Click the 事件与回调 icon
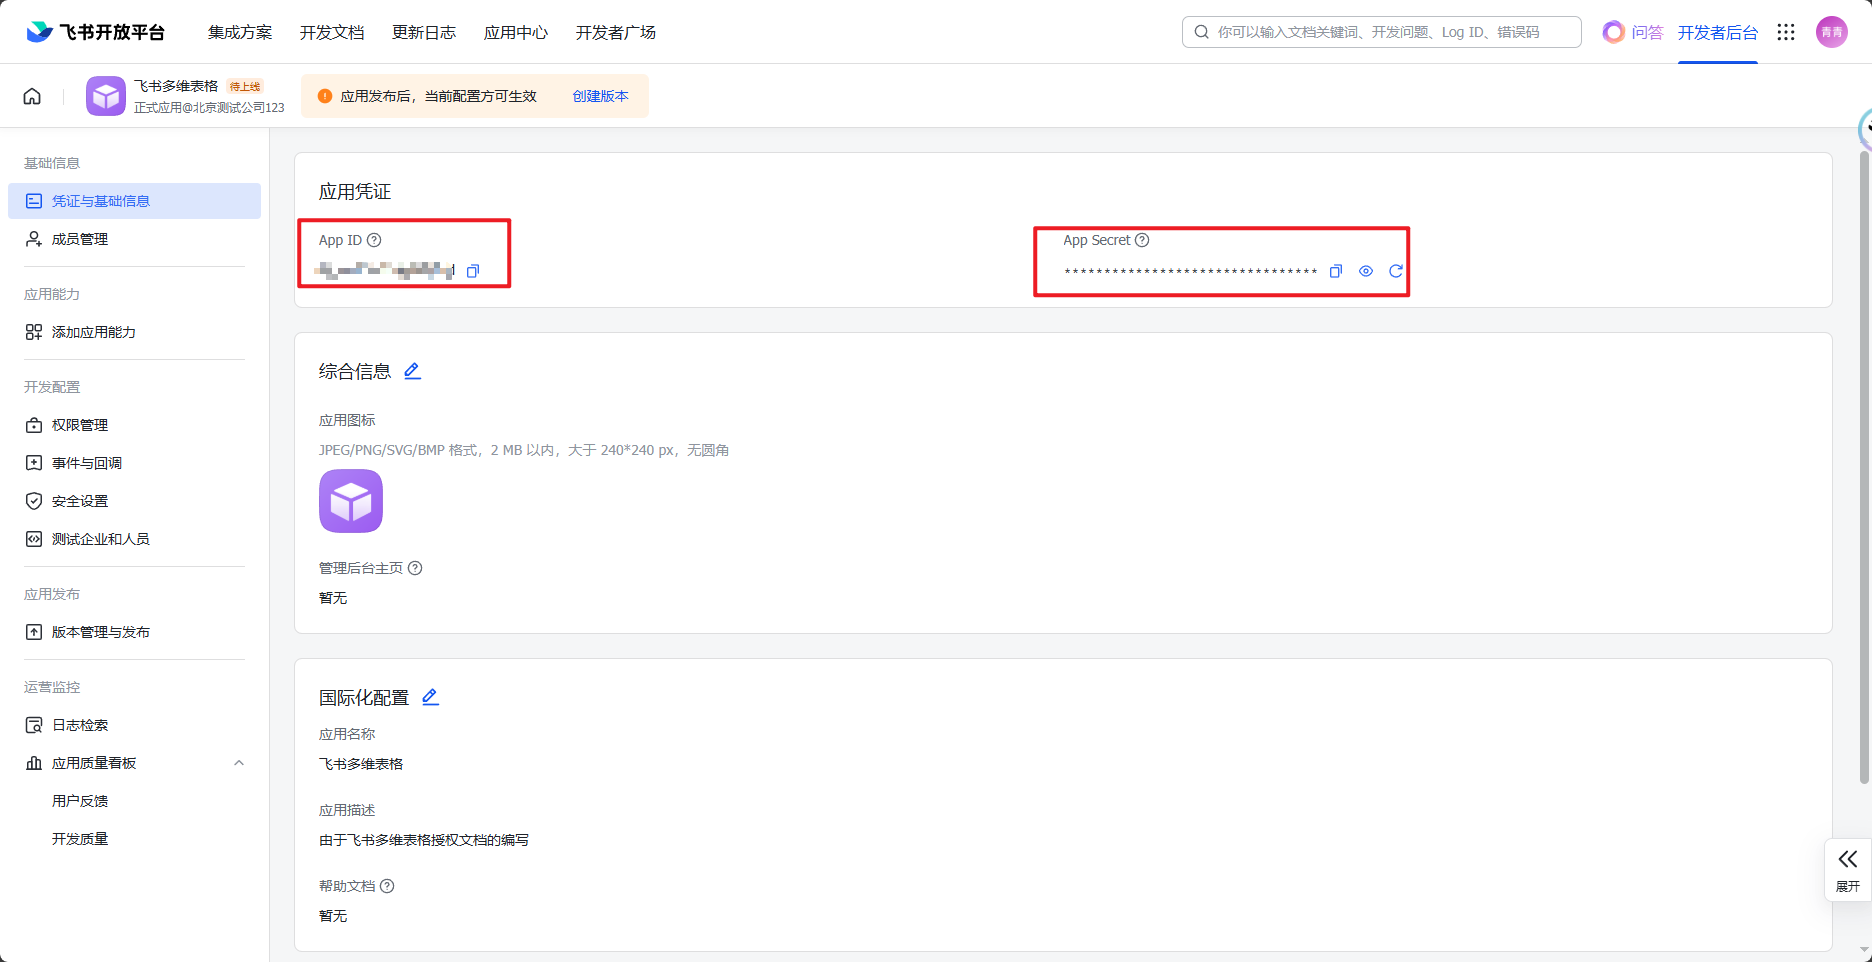The image size is (1872, 962). 34,463
